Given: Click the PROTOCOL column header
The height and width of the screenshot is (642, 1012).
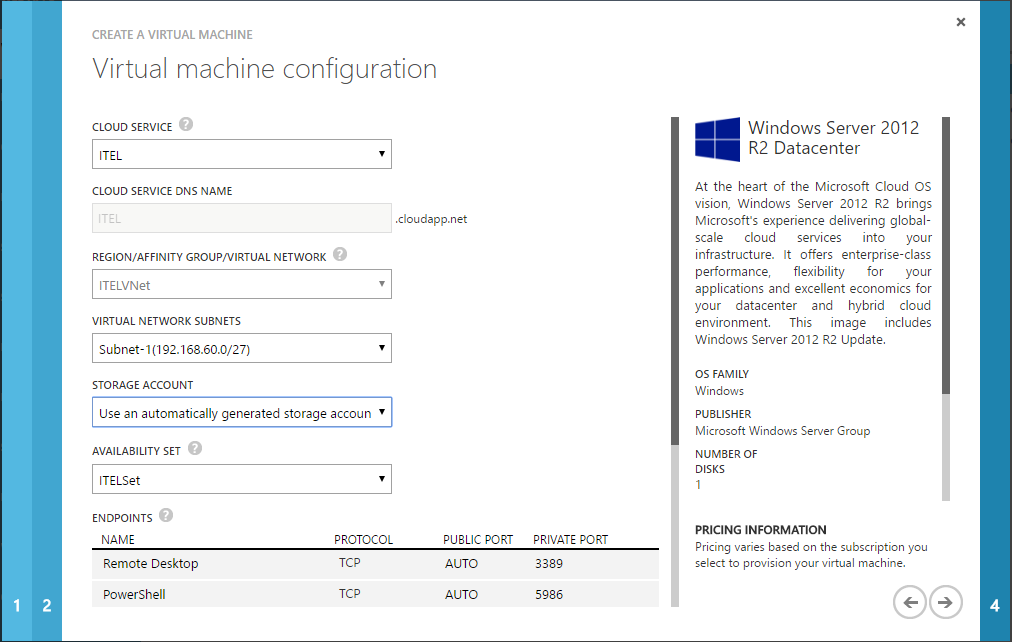Looking at the screenshot, I should point(363,539).
